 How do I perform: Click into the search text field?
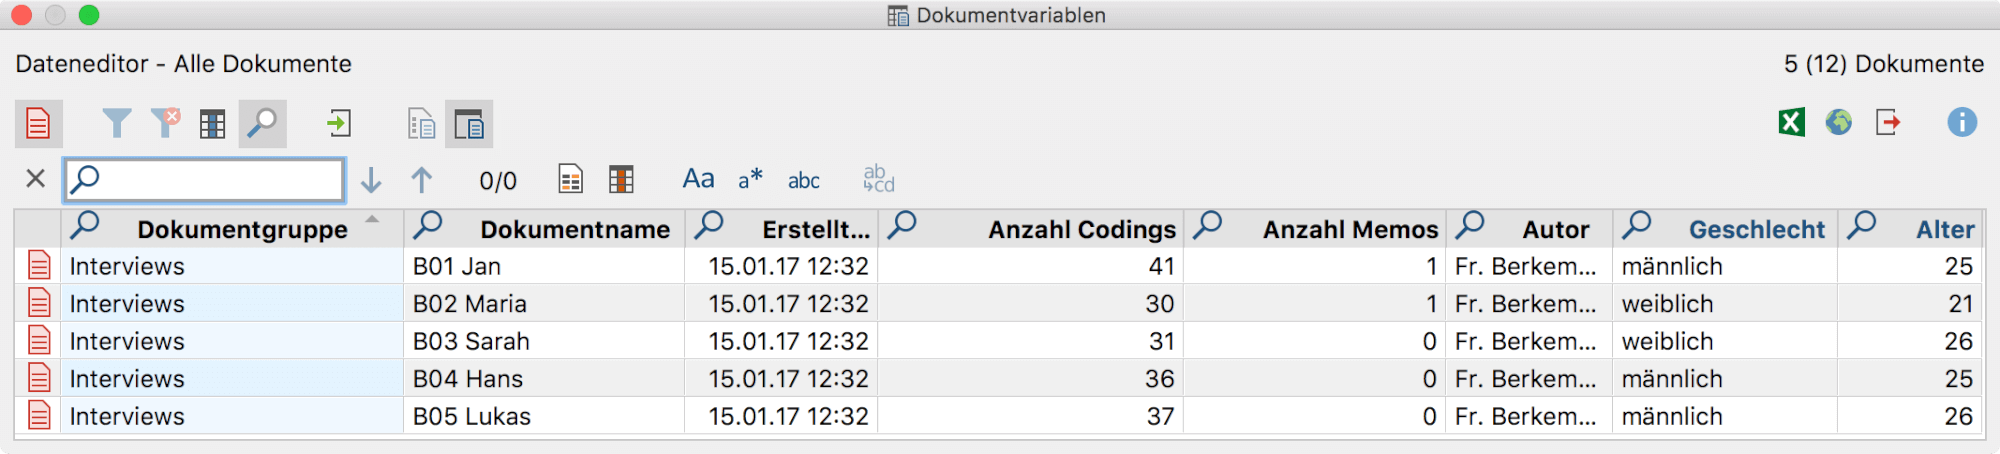click(205, 180)
